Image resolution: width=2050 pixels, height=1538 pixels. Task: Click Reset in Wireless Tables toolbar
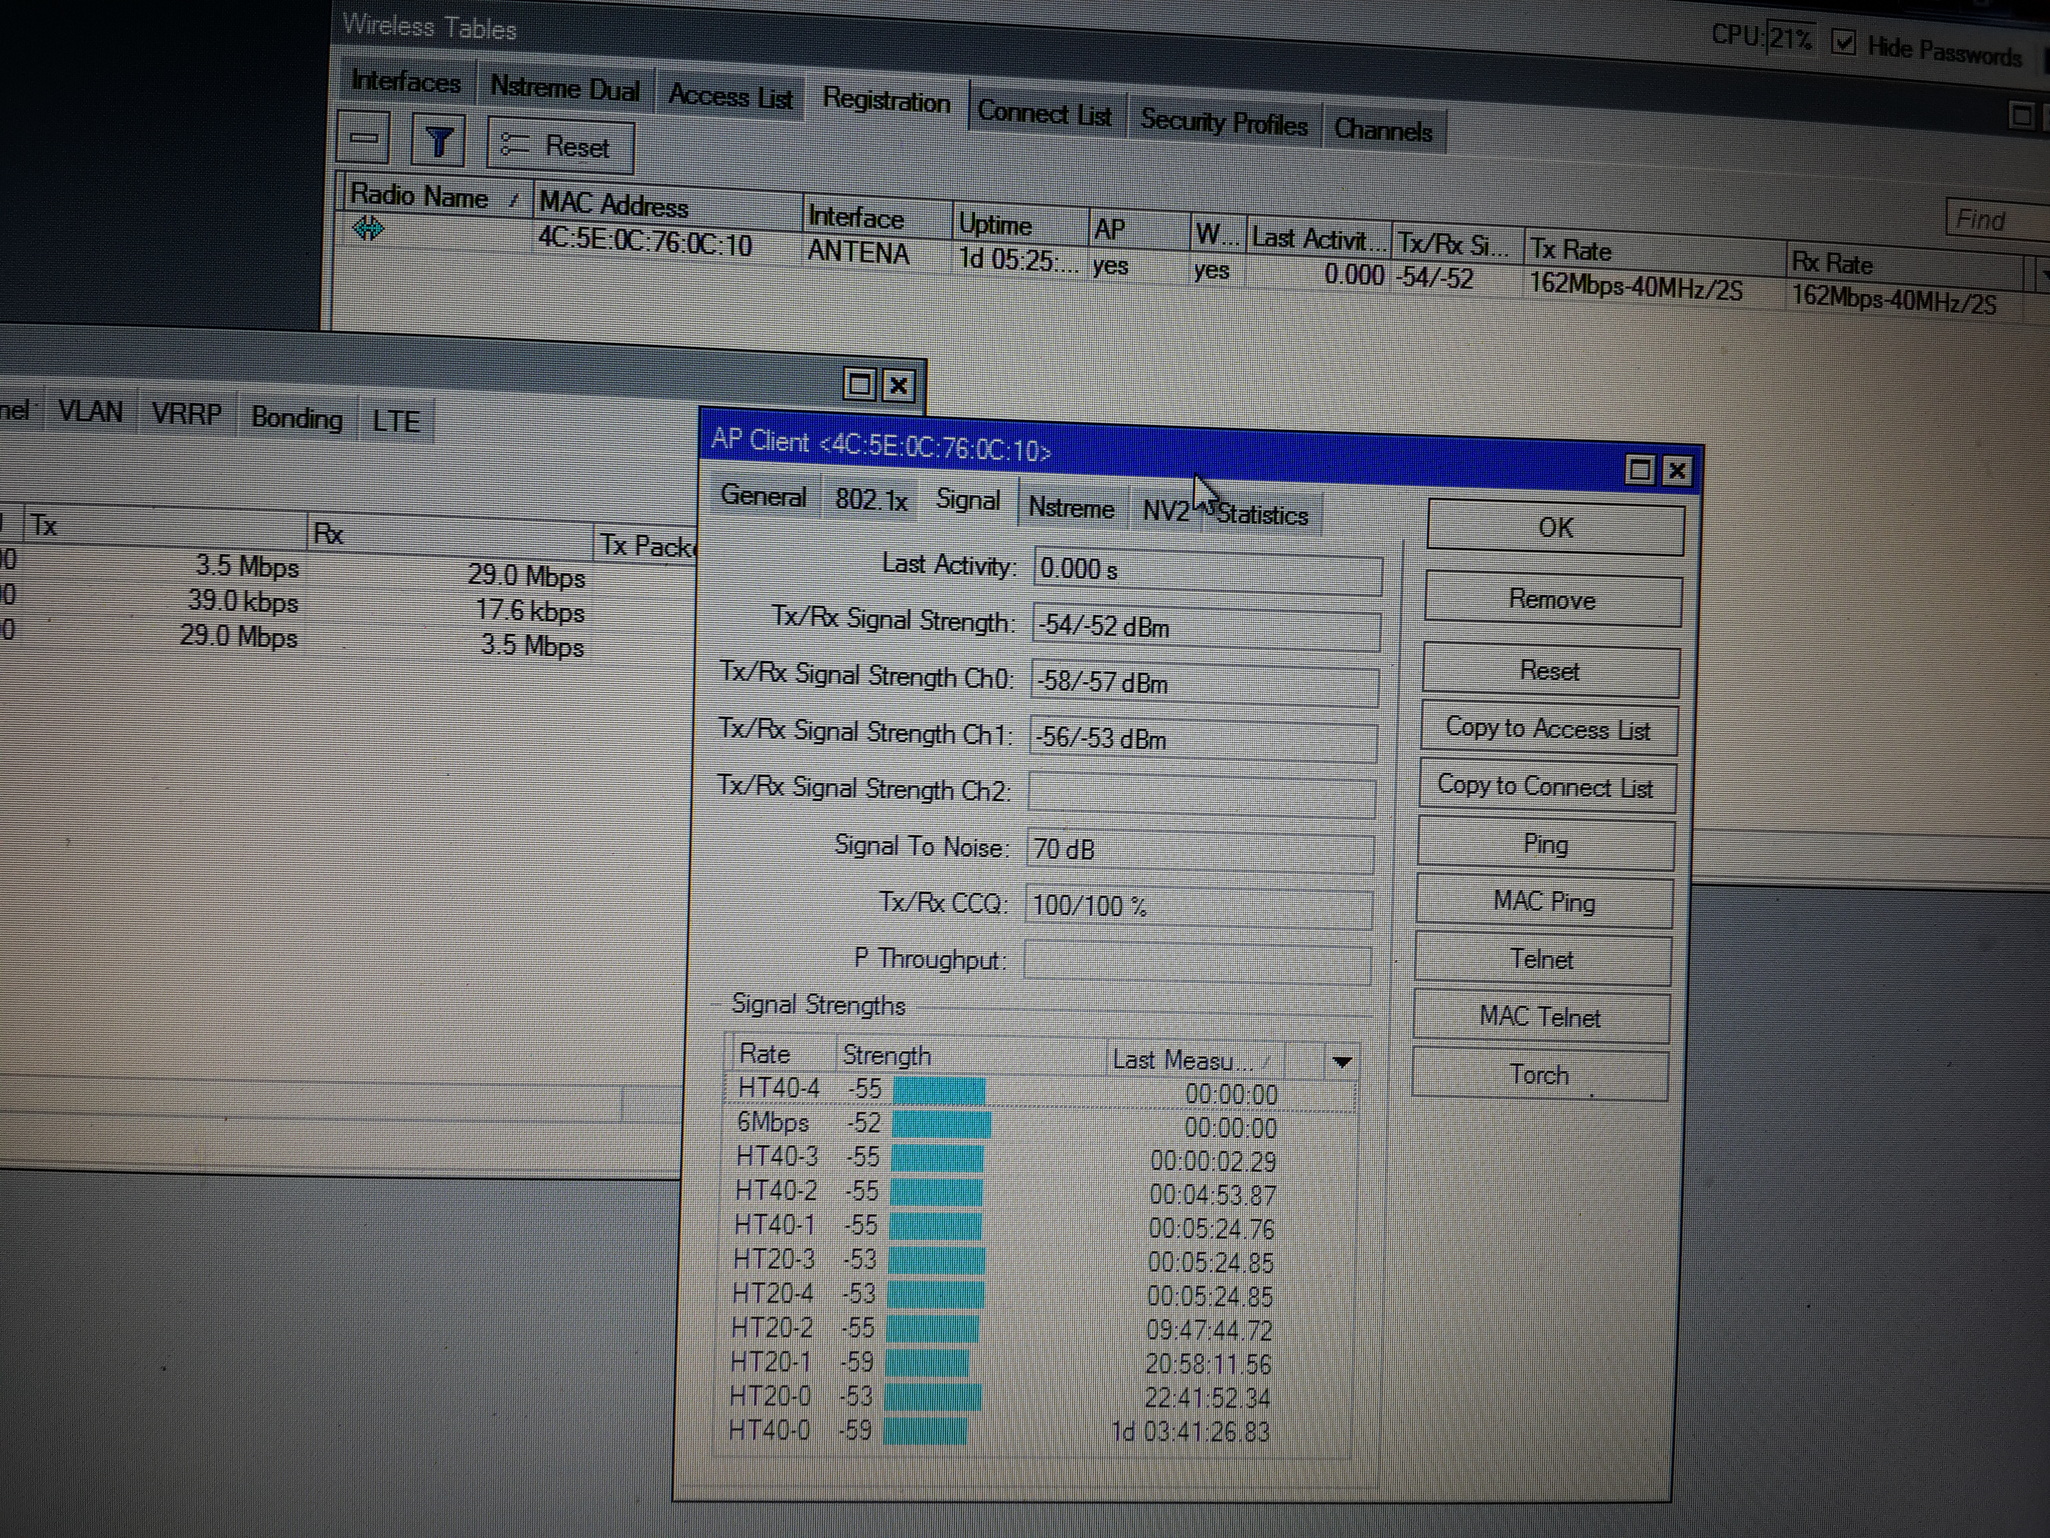(x=560, y=147)
